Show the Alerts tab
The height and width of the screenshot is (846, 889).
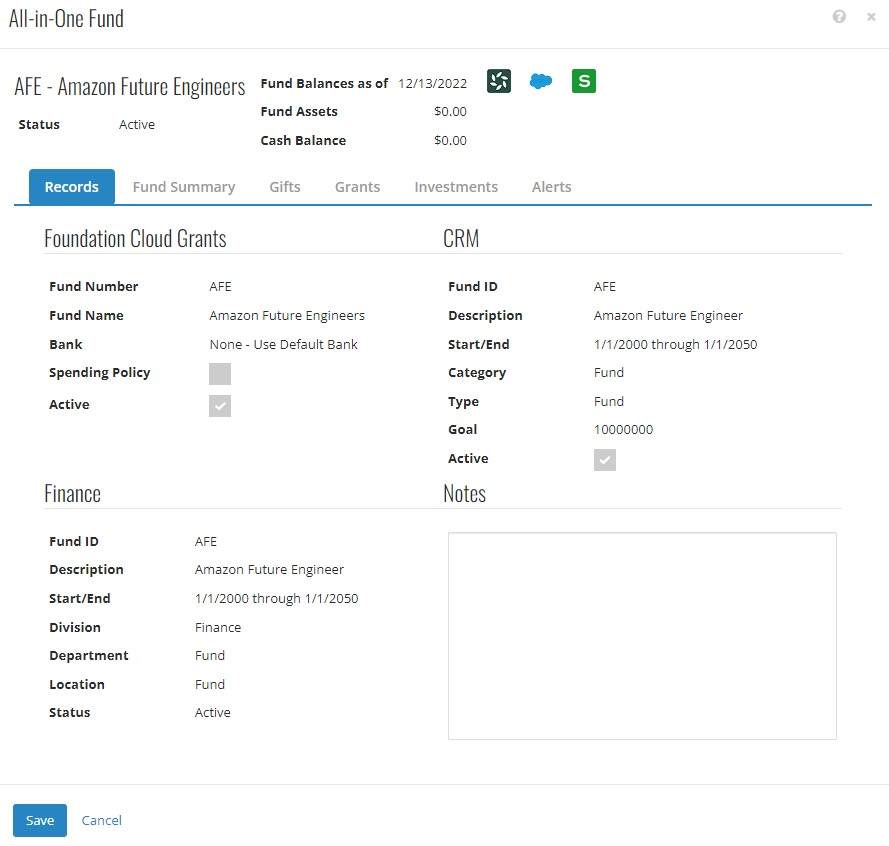point(552,187)
